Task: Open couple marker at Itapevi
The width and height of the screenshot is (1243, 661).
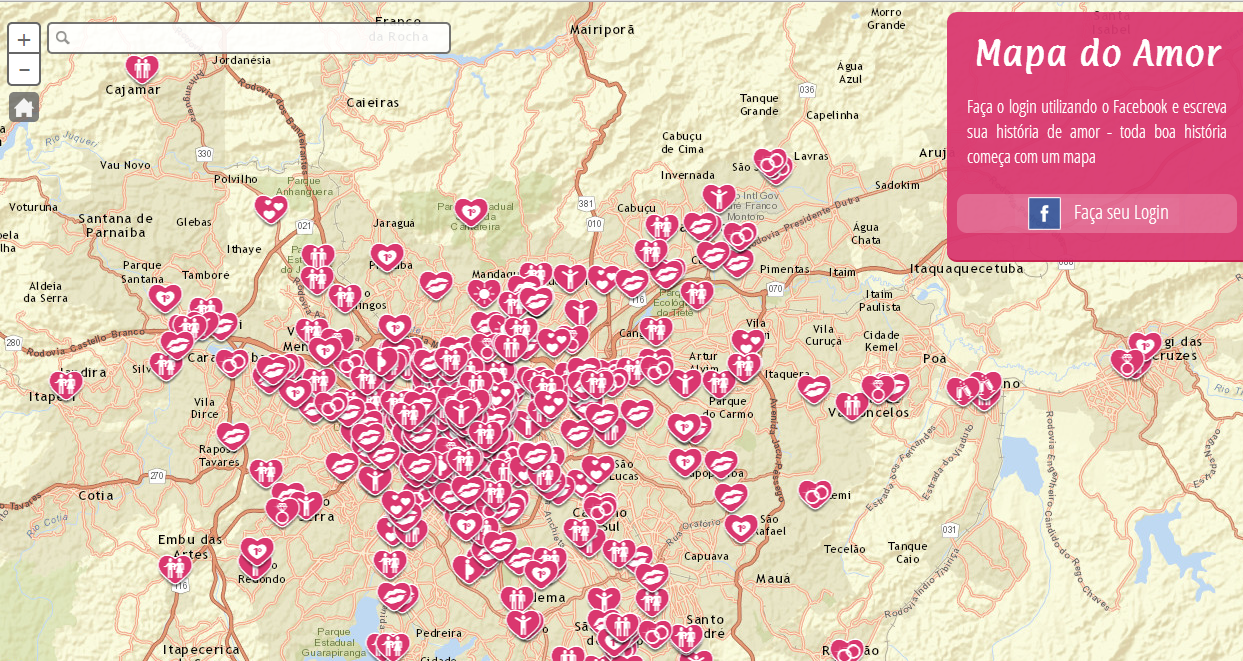Action: pos(66,384)
